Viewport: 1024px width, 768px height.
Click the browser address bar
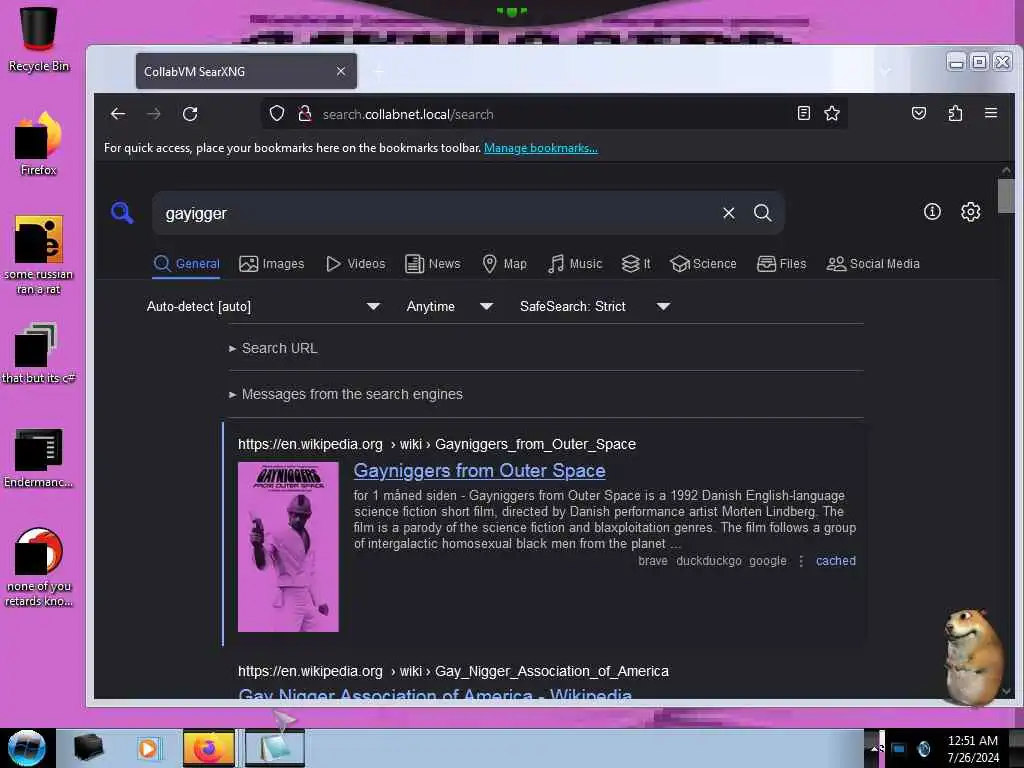(552, 114)
